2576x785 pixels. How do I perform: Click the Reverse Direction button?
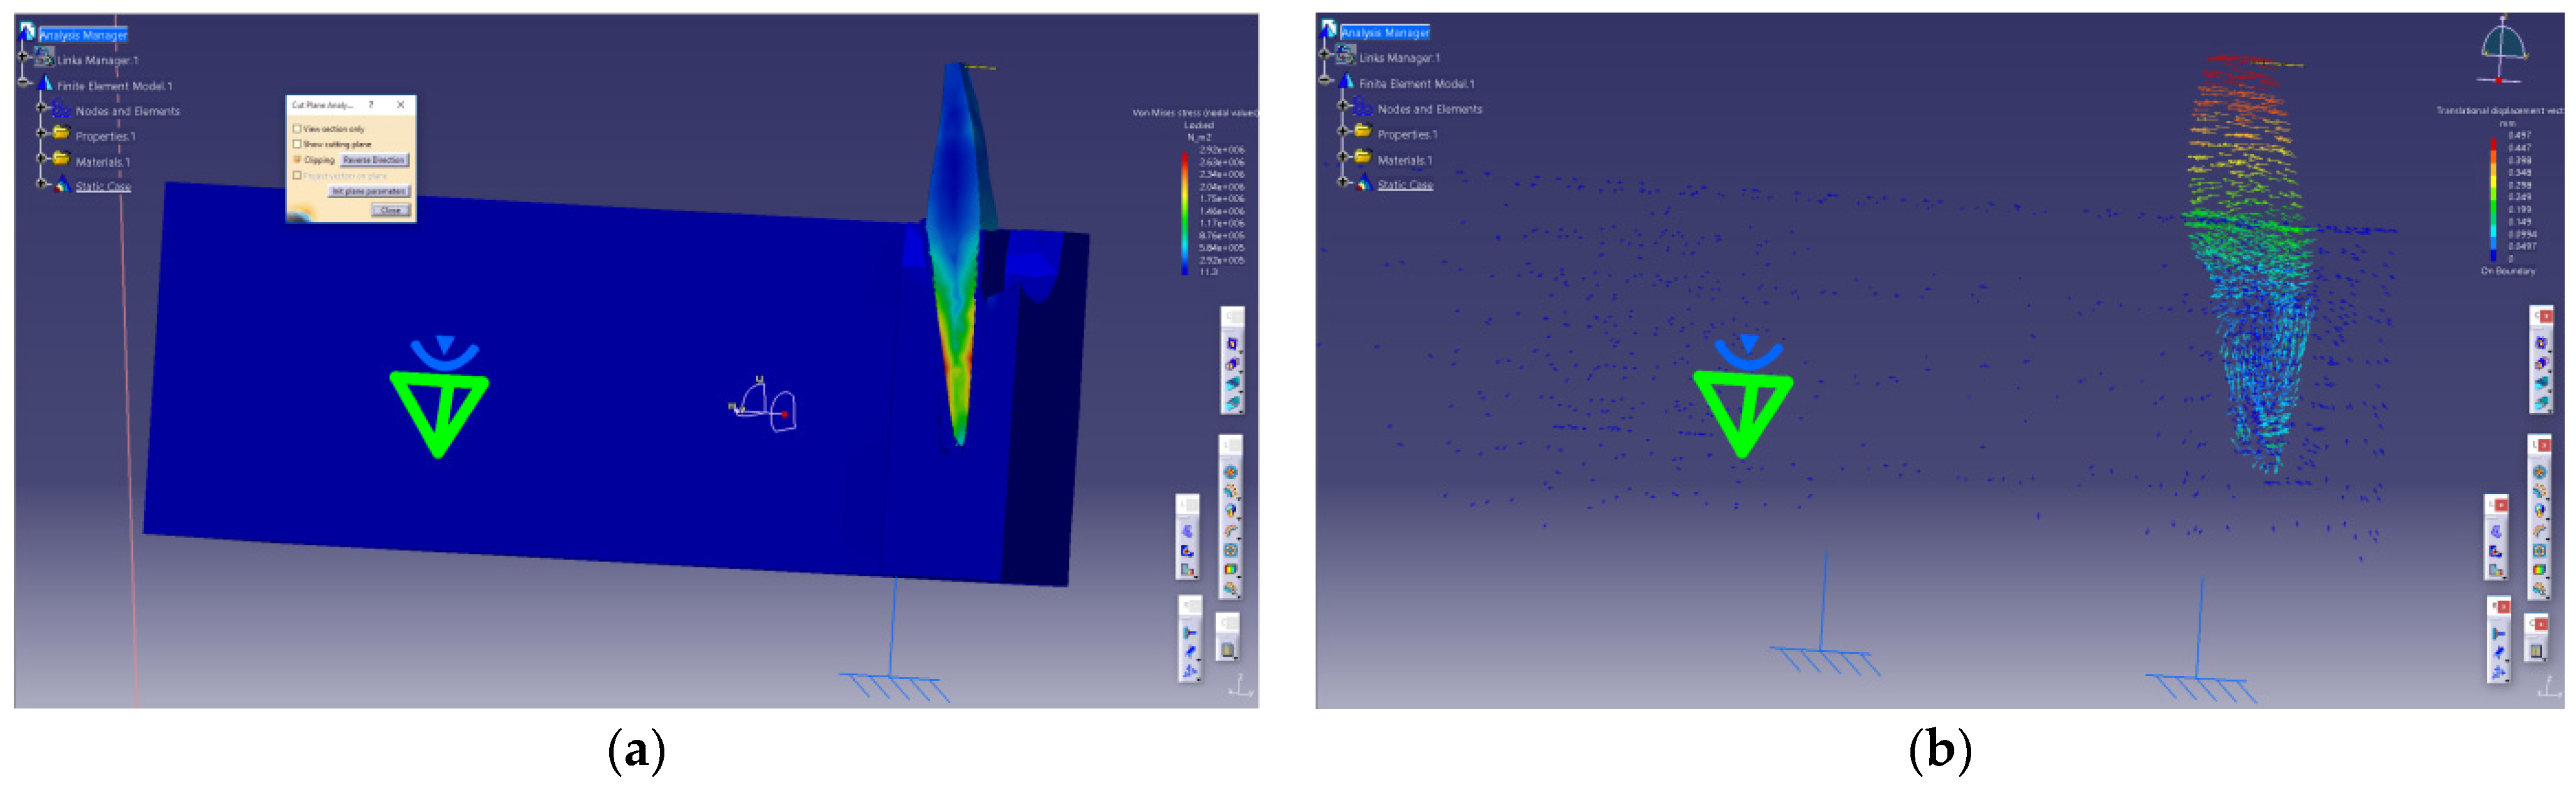pyautogui.click(x=374, y=160)
